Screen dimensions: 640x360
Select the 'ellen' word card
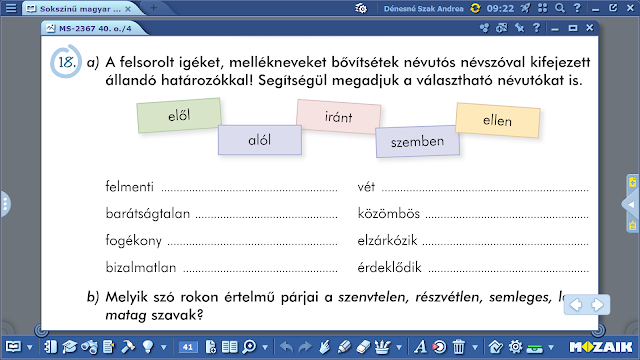pos(497,120)
